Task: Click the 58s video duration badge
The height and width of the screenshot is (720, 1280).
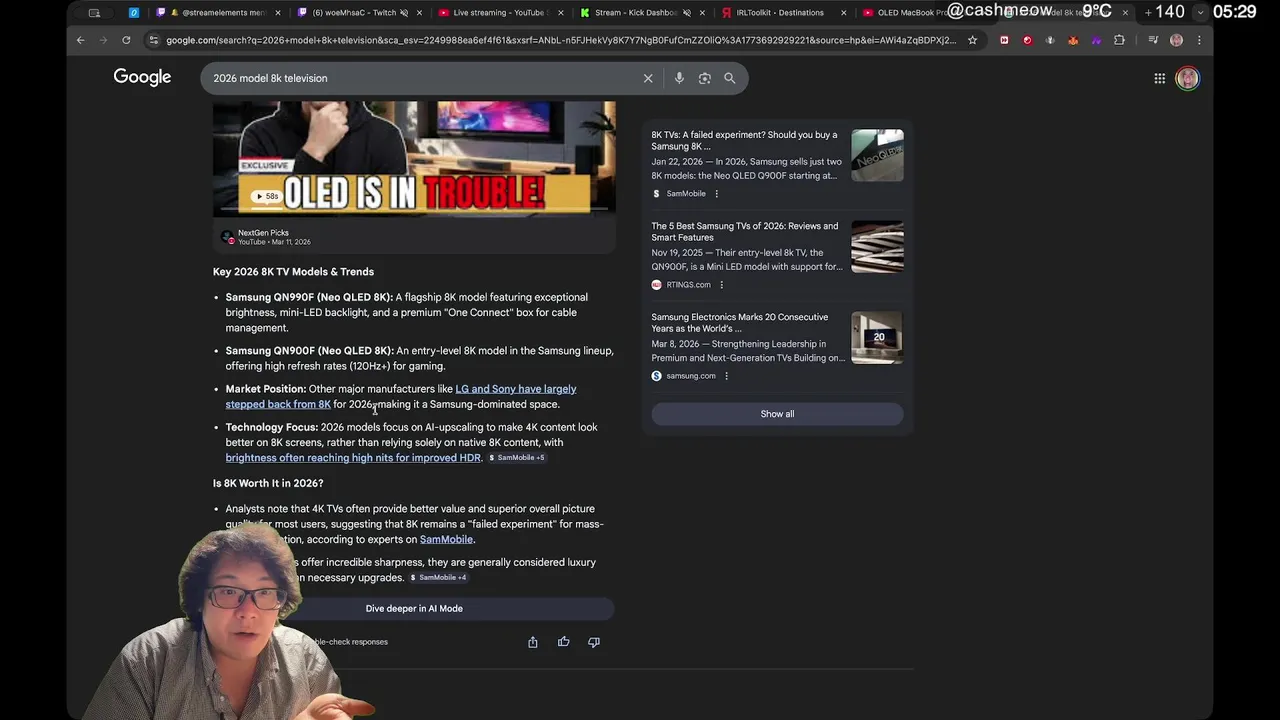Action: [x=265, y=196]
